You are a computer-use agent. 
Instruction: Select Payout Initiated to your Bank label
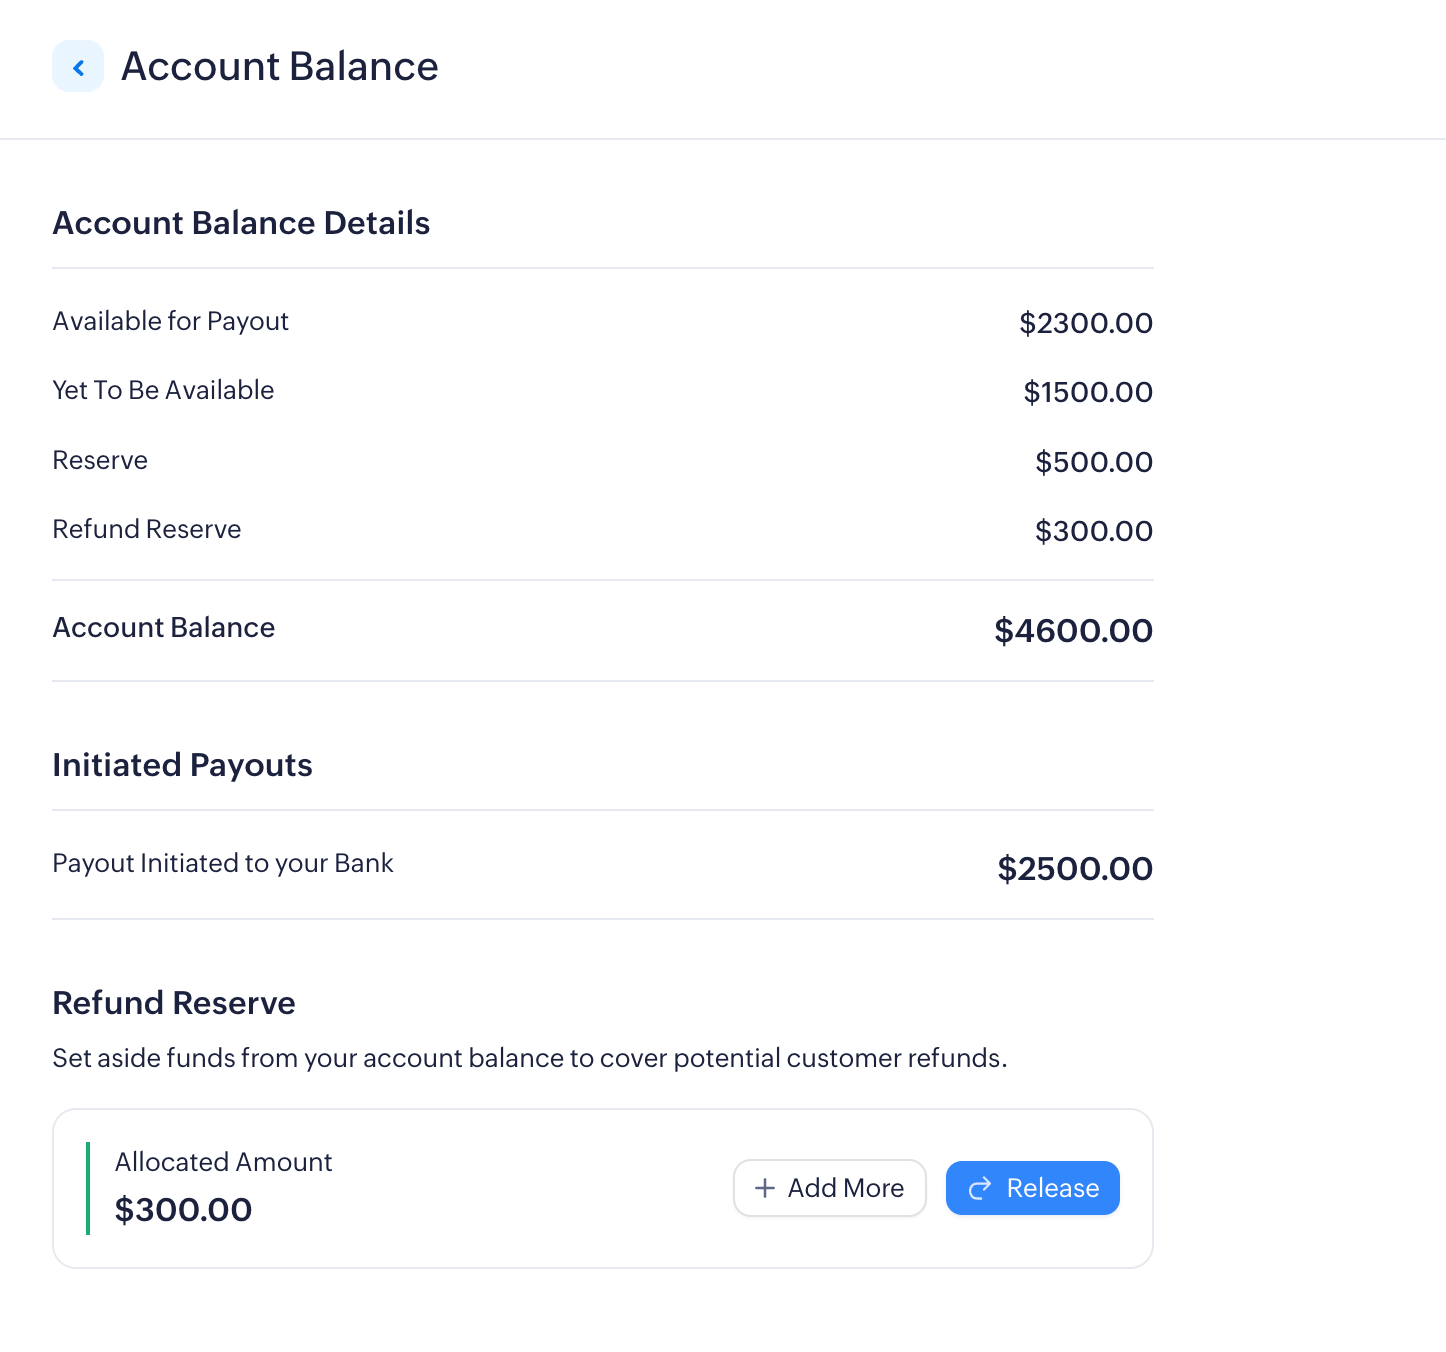tap(222, 863)
